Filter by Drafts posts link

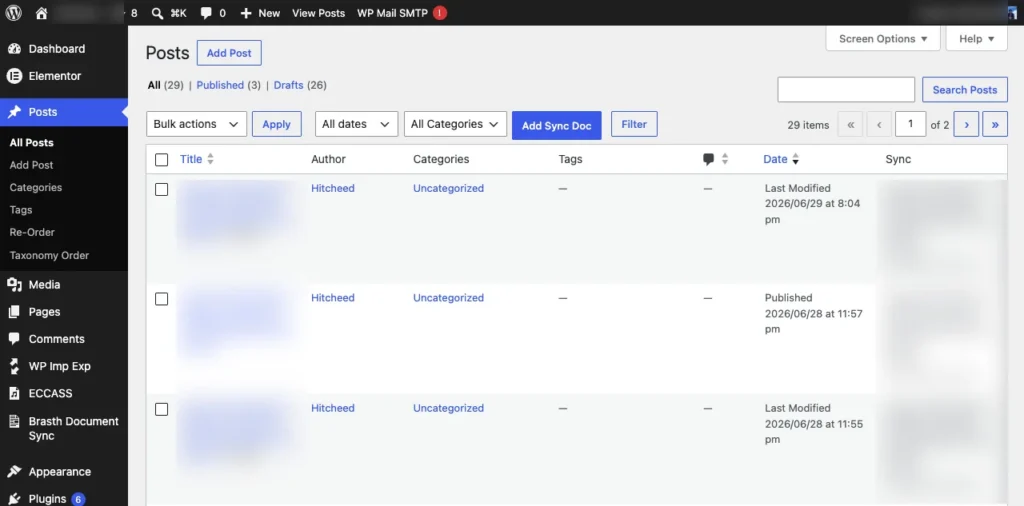[289, 85]
